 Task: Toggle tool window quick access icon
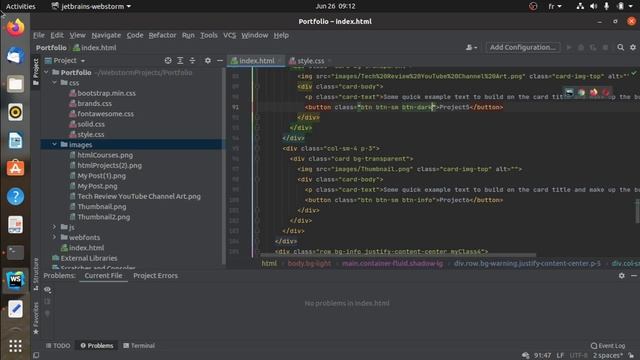(x=36, y=356)
